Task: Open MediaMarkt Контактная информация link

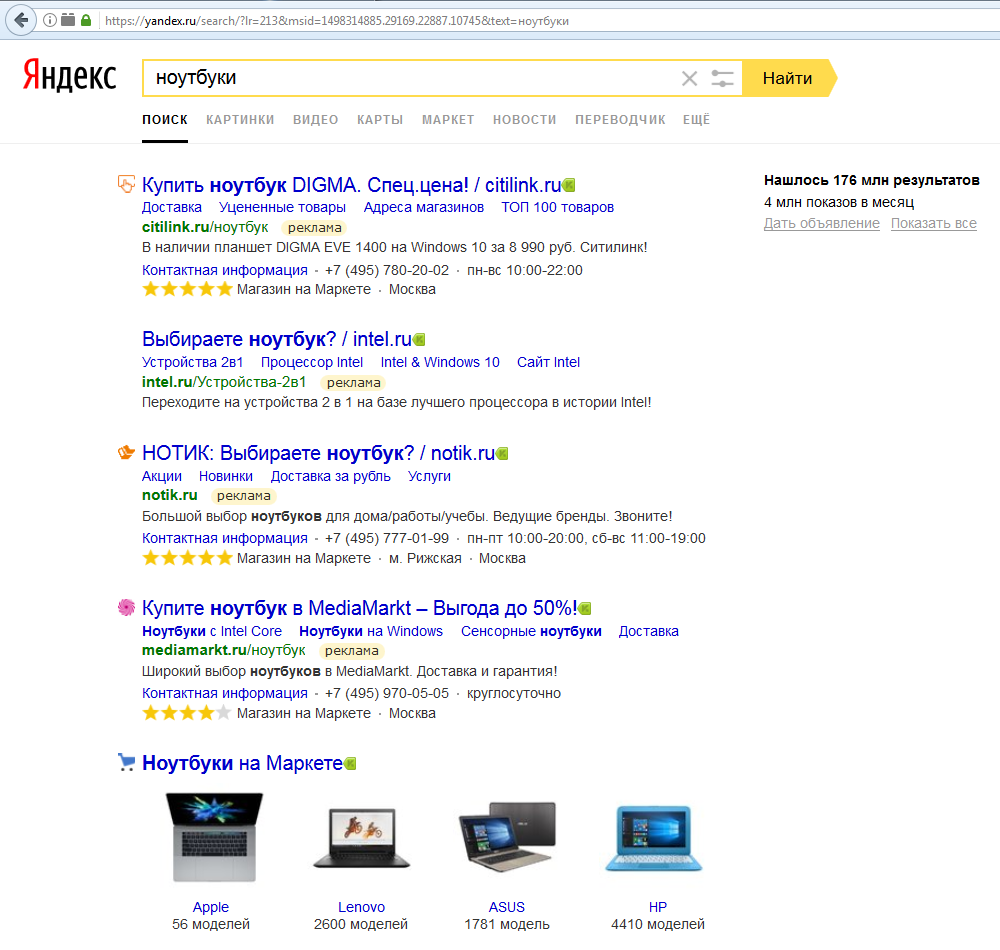Action: pyautogui.click(x=224, y=693)
